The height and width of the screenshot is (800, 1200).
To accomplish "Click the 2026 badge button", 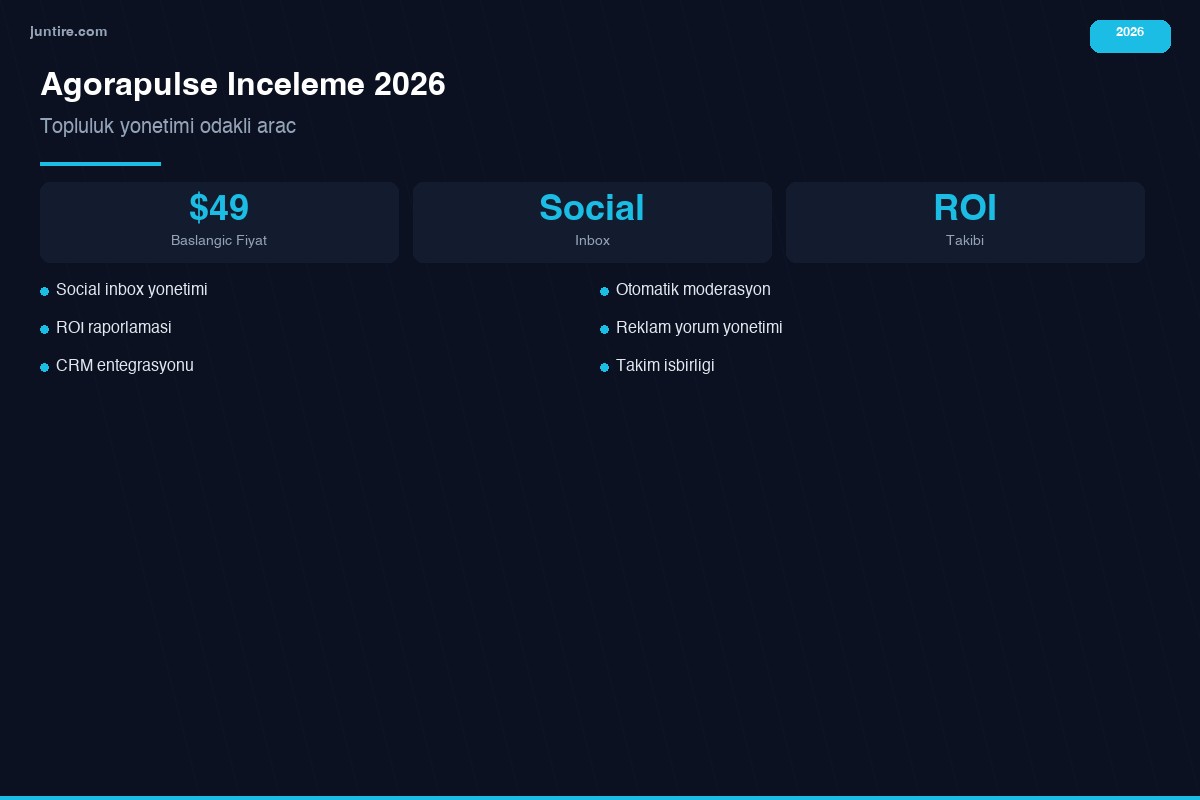I will 1130,36.
